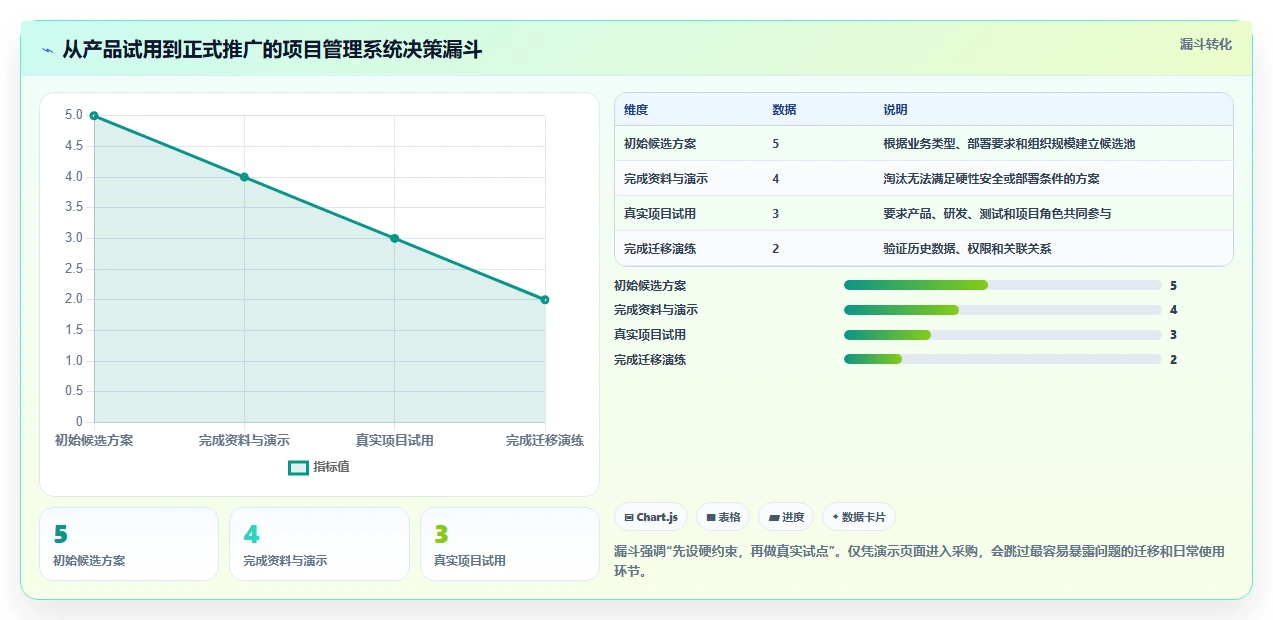Click the page title 从产品试用到正式推广的项目管理系统决策漏斗
This screenshot has width=1273, height=620.
coord(272,49)
